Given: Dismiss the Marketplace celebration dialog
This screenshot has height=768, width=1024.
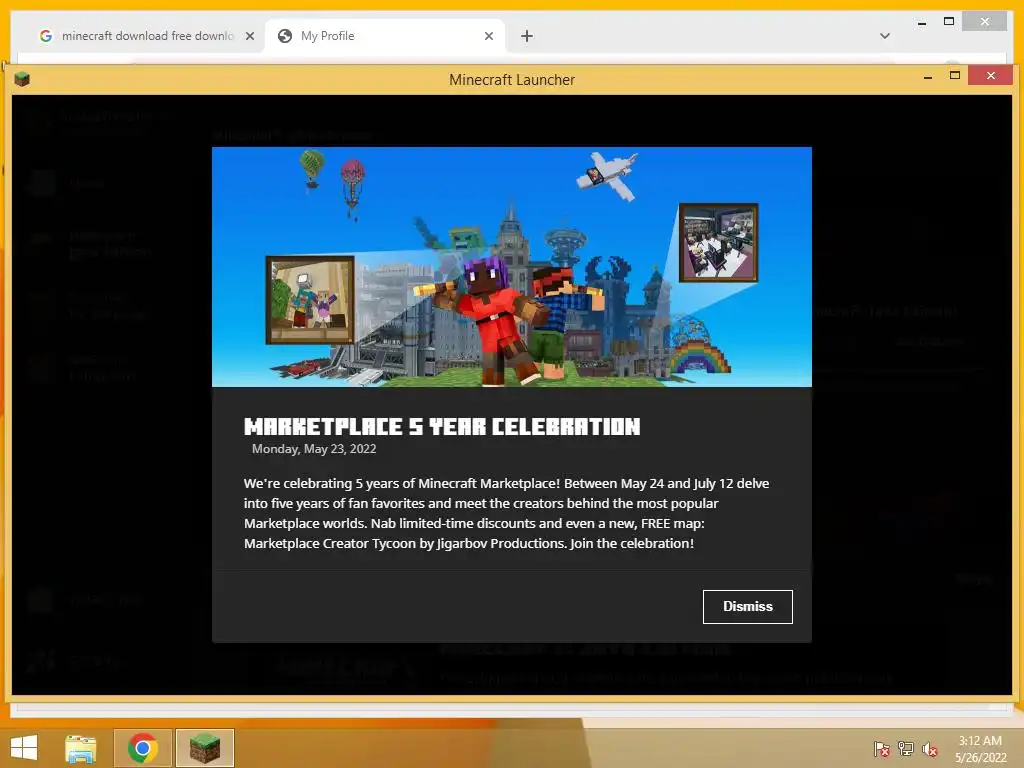Looking at the screenshot, I should click(747, 607).
